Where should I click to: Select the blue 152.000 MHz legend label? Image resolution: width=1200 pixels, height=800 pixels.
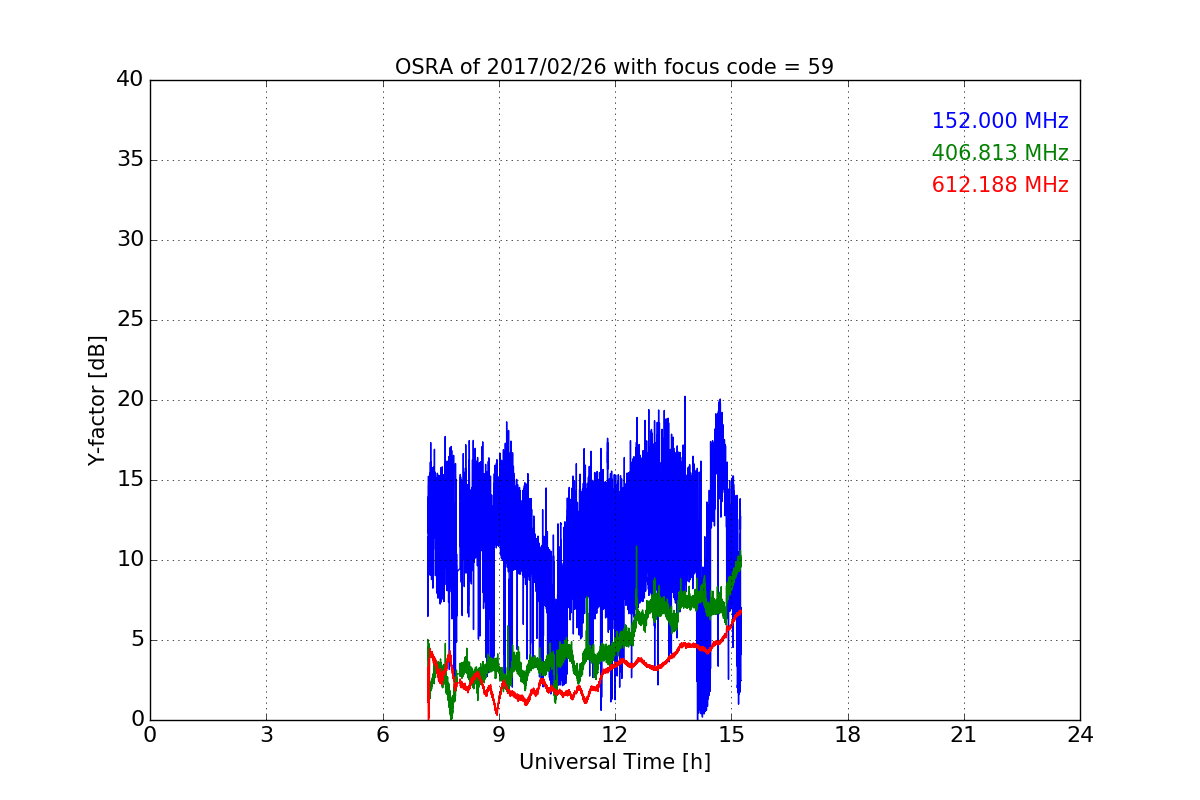click(x=1000, y=121)
